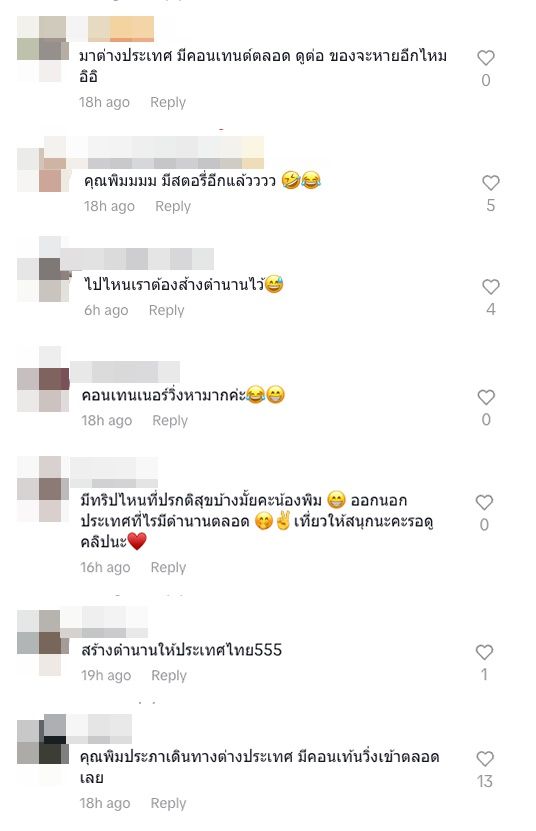Open avatar of the 19h ago commenter

click(43, 642)
